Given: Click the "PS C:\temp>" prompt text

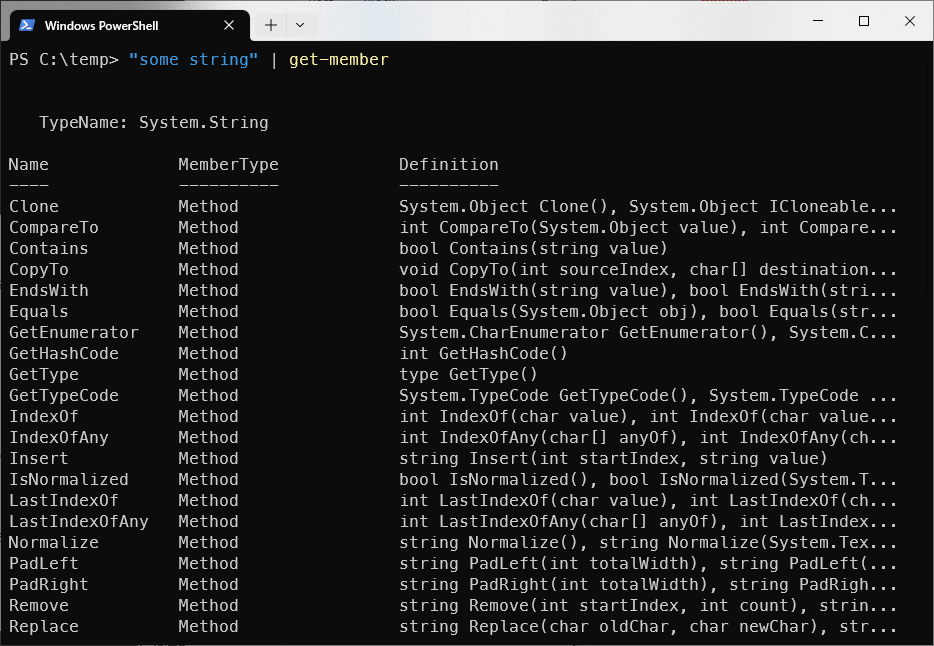Looking at the screenshot, I should tap(64, 60).
